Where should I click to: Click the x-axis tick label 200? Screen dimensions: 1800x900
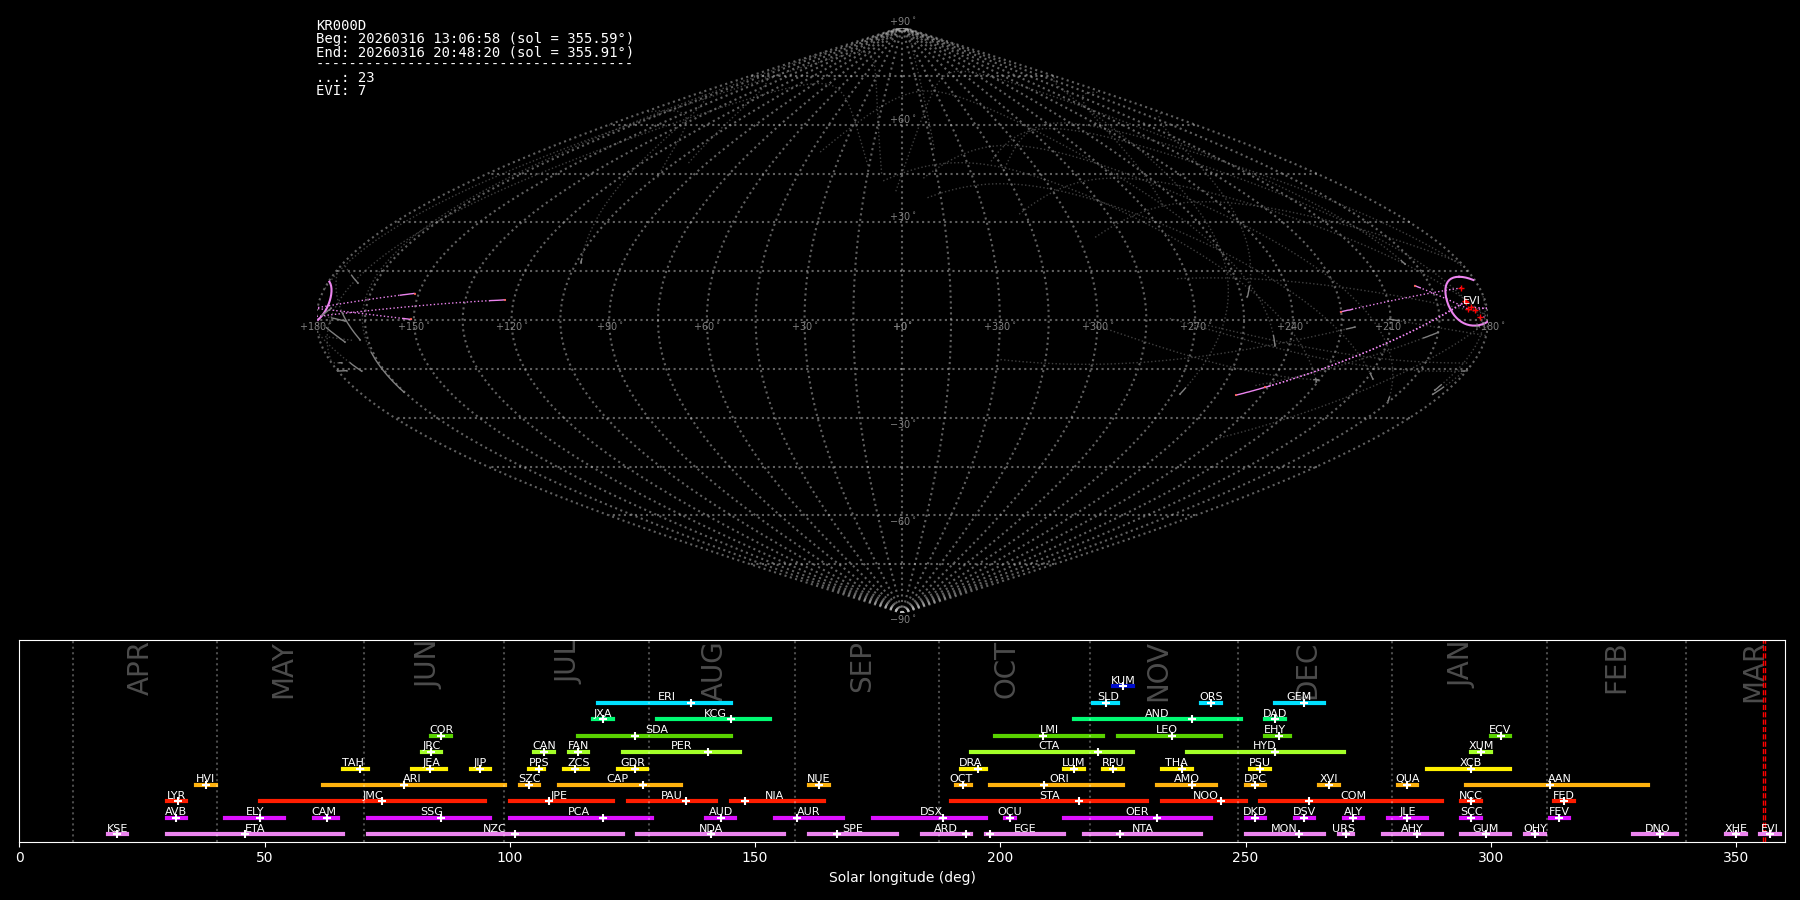click(1000, 857)
